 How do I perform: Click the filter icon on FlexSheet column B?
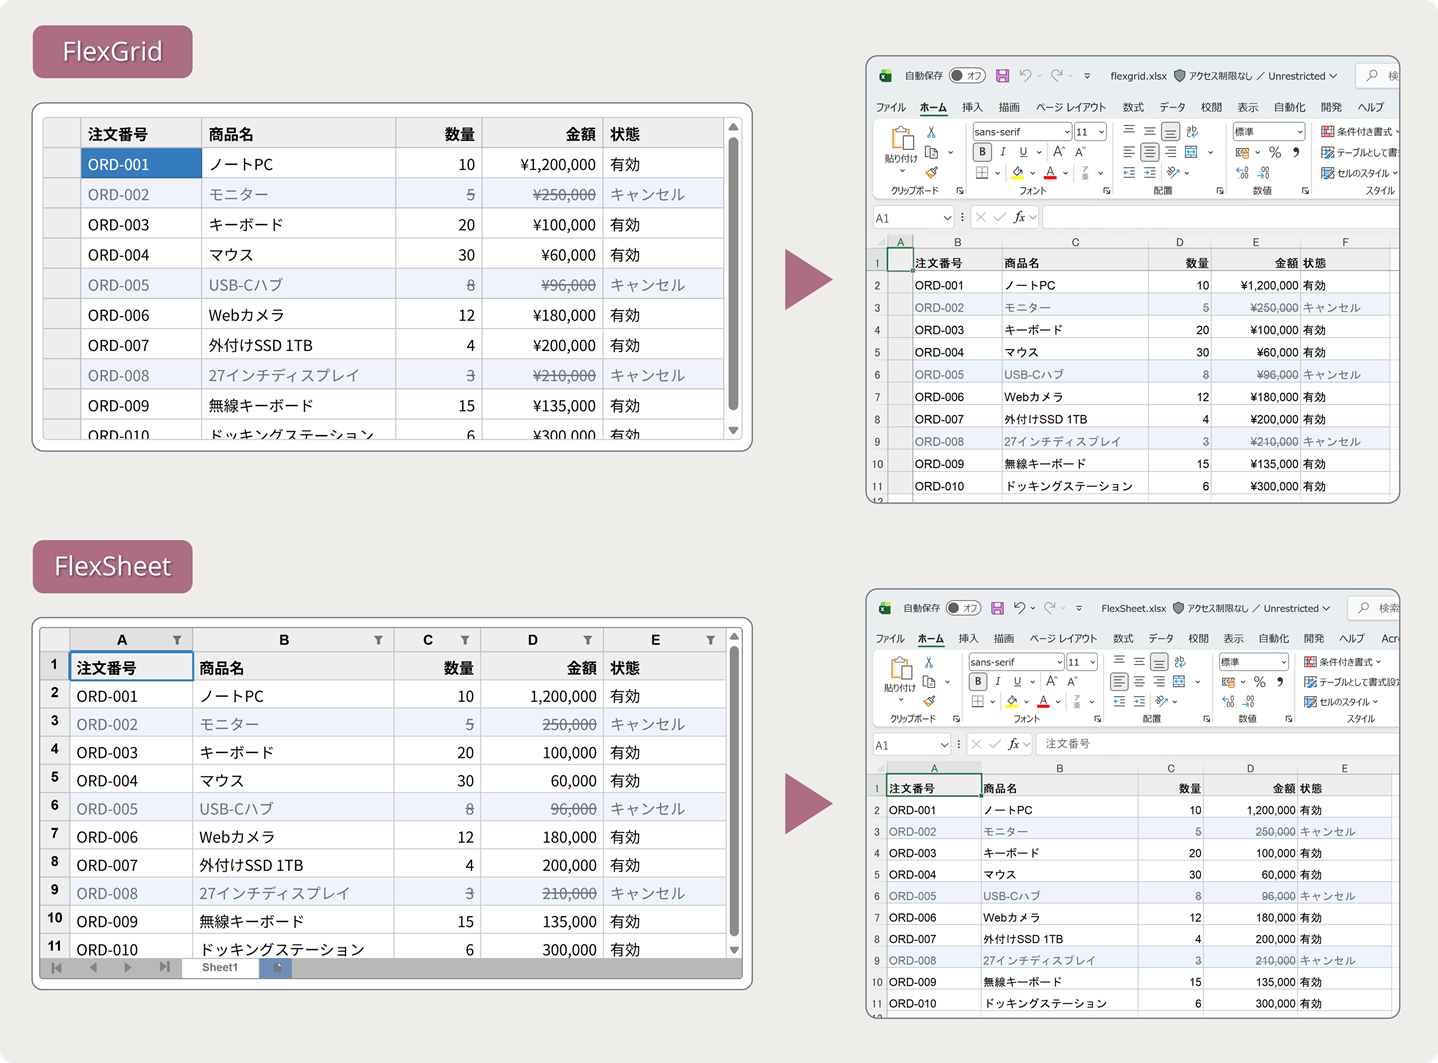pyautogui.click(x=378, y=640)
